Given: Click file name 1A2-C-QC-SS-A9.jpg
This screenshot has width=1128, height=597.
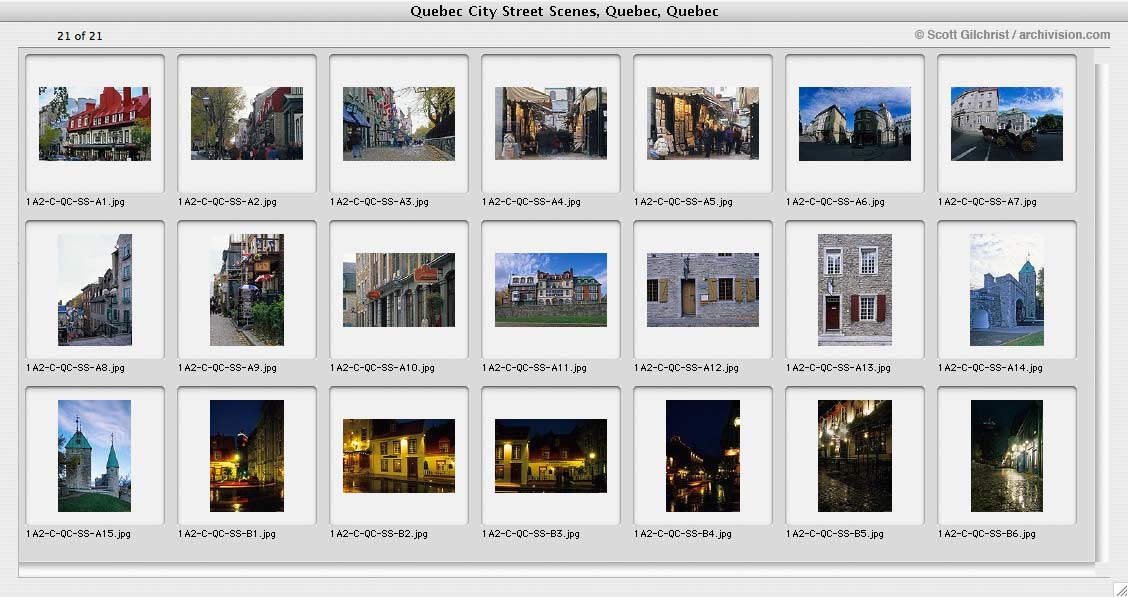Looking at the screenshot, I should tap(227, 368).
